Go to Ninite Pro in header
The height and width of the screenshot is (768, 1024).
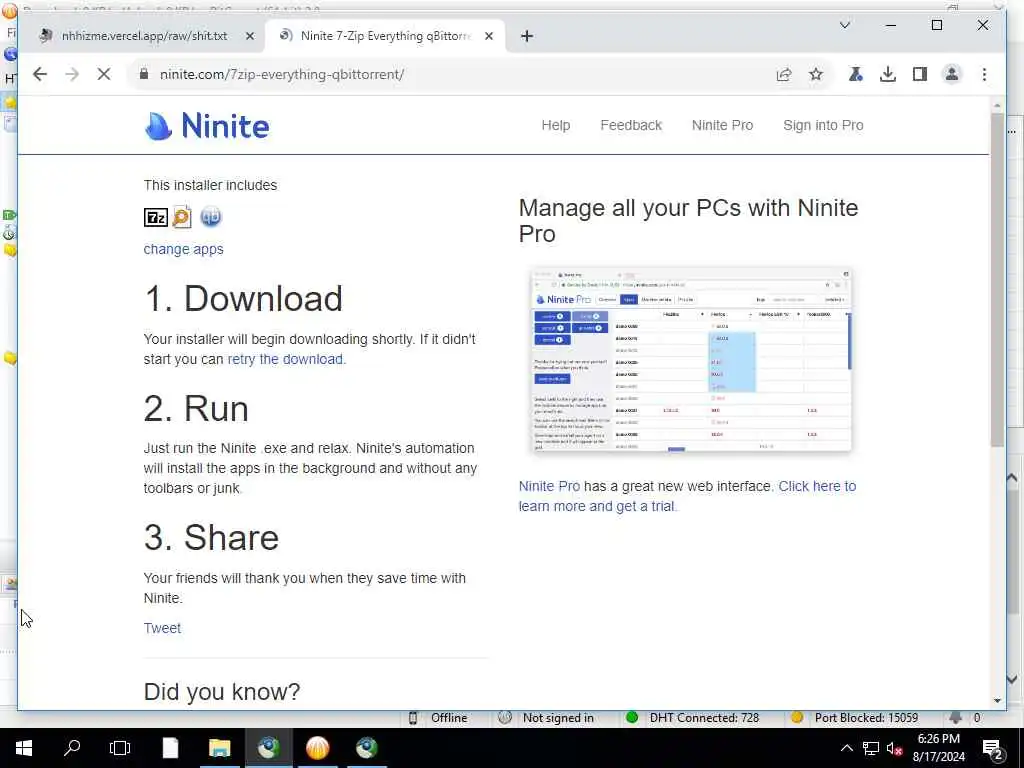(722, 125)
